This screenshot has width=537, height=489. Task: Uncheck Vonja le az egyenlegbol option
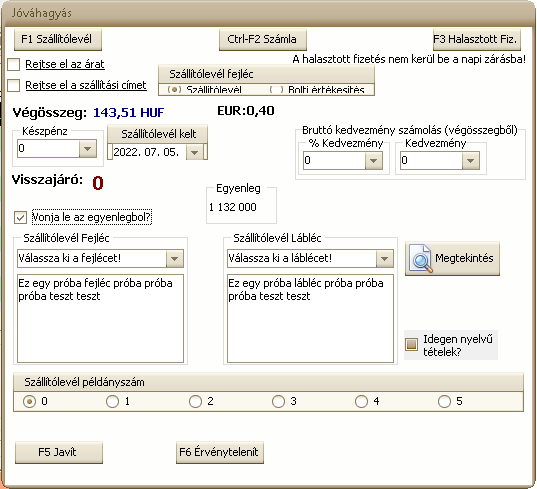pyautogui.click(x=20, y=217)
